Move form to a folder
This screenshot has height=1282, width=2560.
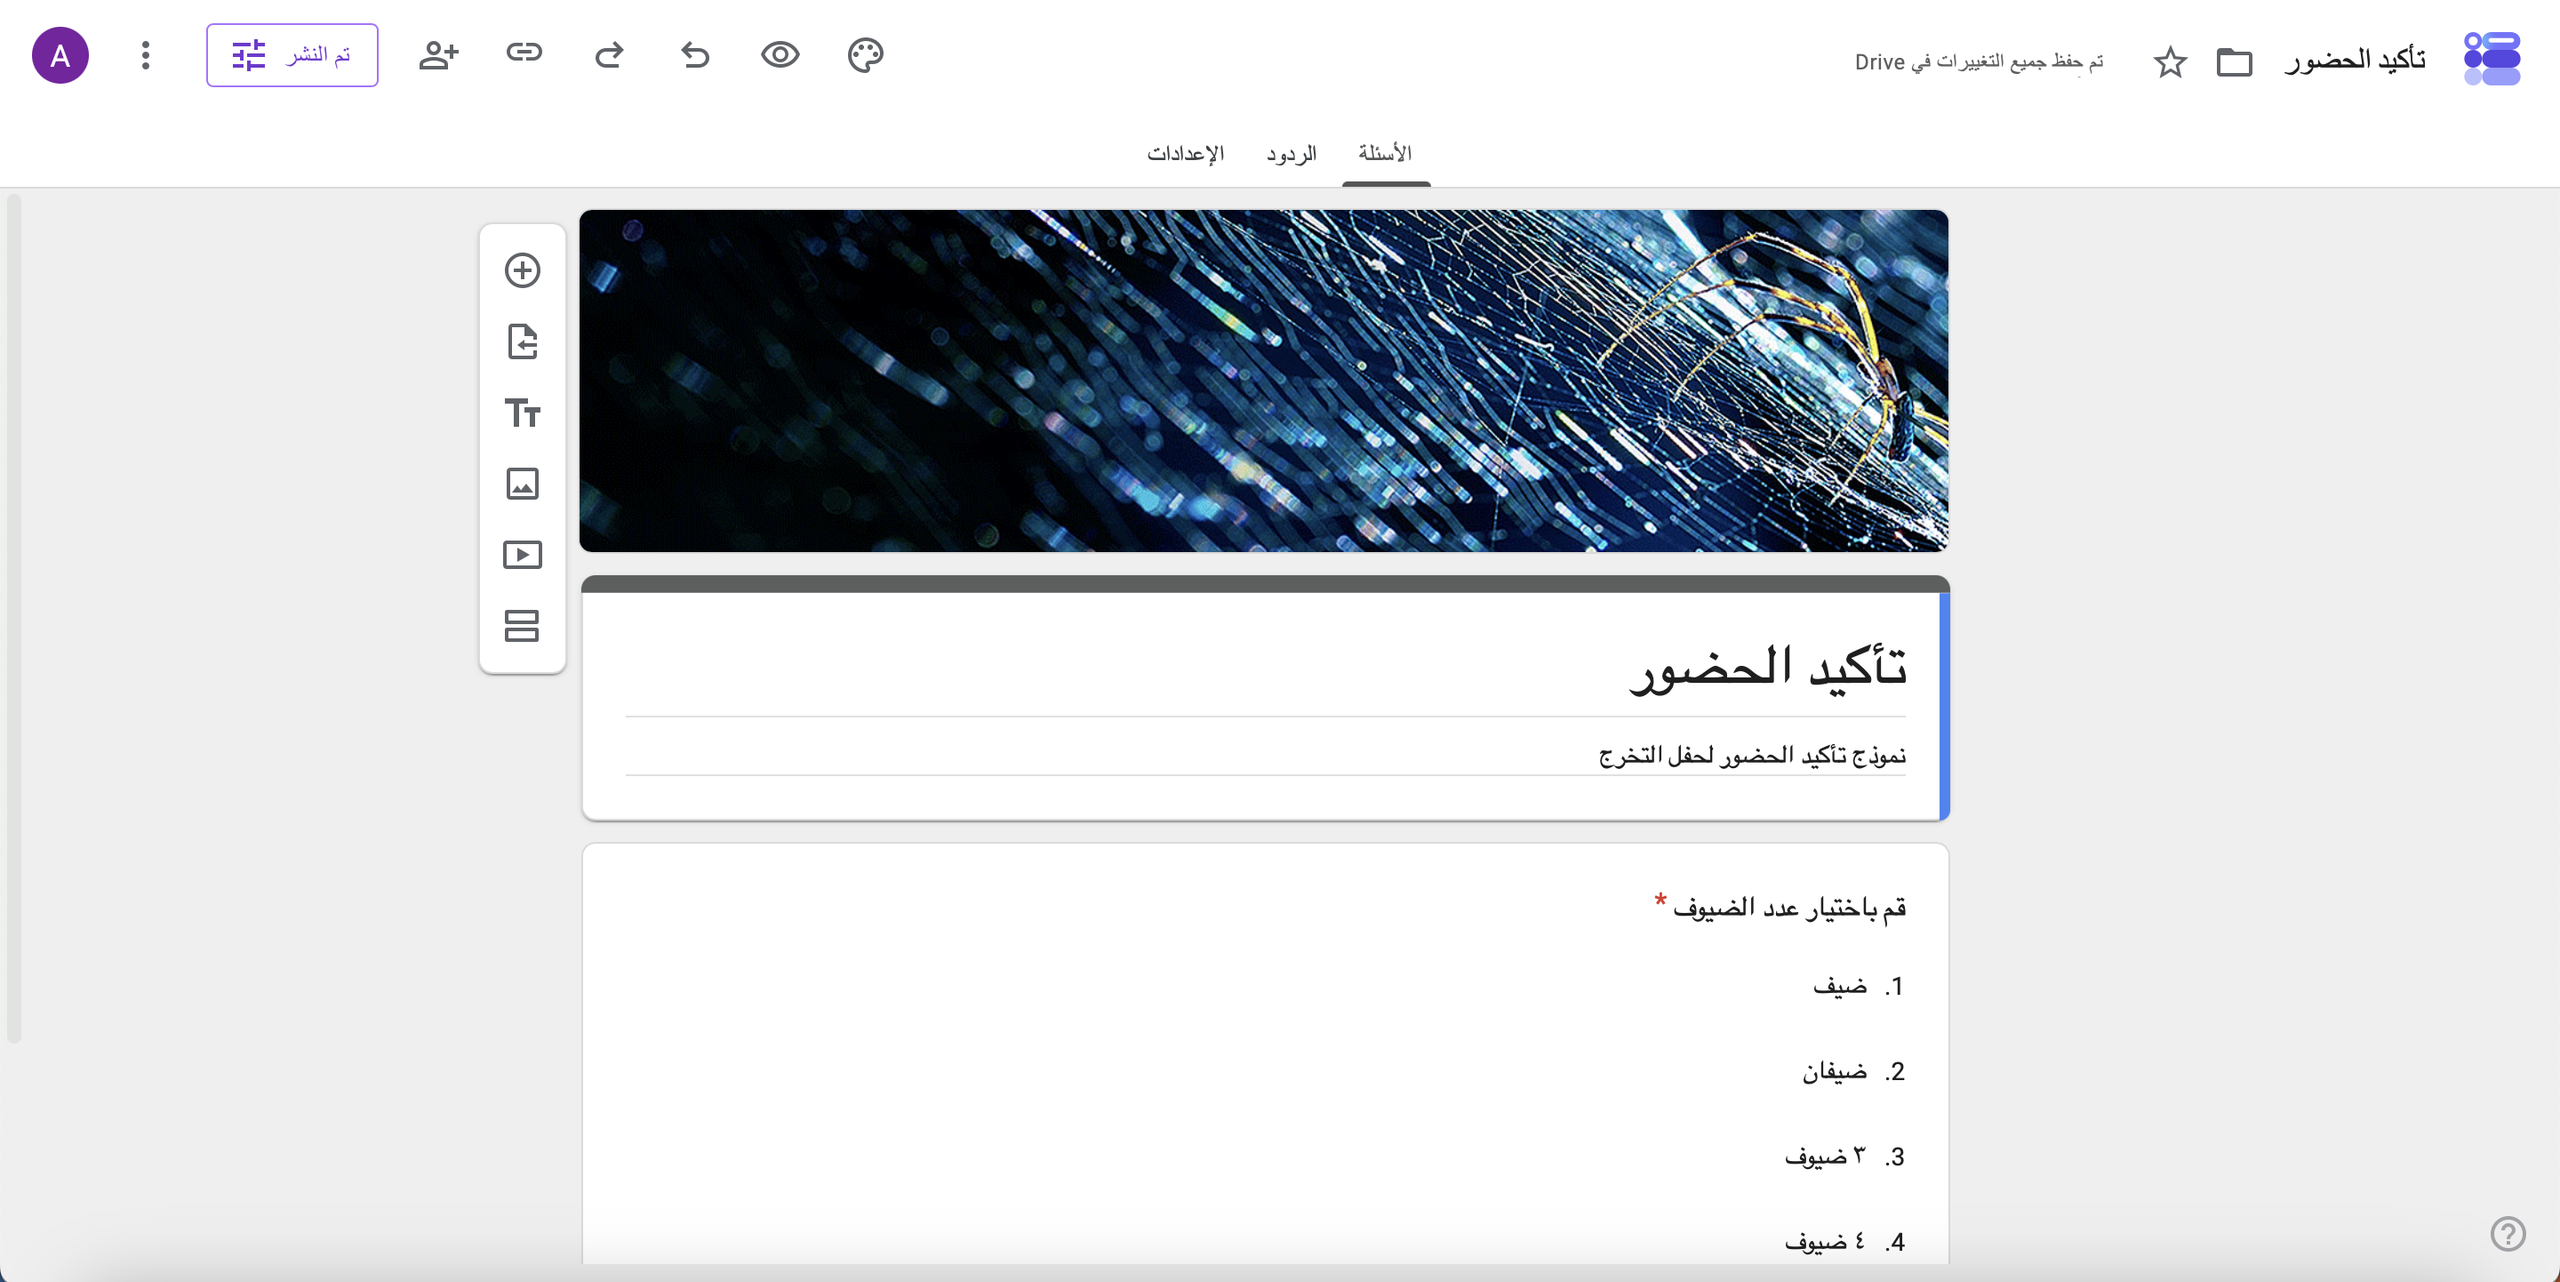(2234, 62)
